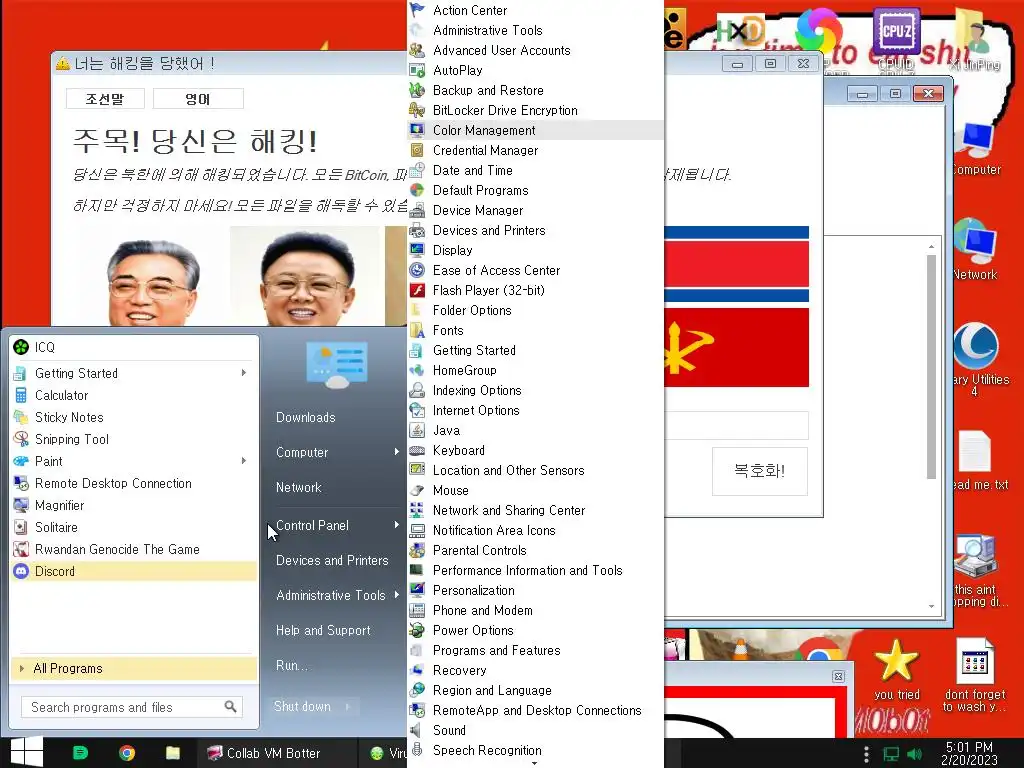Start Solitaire from its card icon
Screen dimensions: 1024x768
pos(21,527)
